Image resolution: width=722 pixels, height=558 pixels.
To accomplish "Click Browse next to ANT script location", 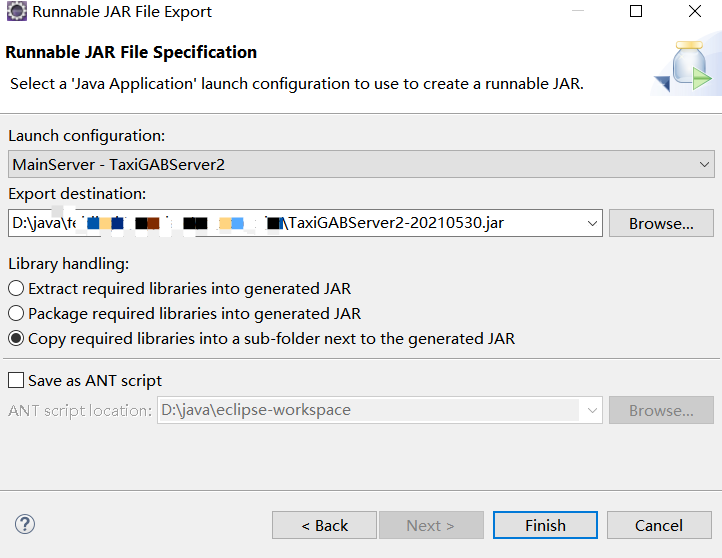I will coord(661,410).
